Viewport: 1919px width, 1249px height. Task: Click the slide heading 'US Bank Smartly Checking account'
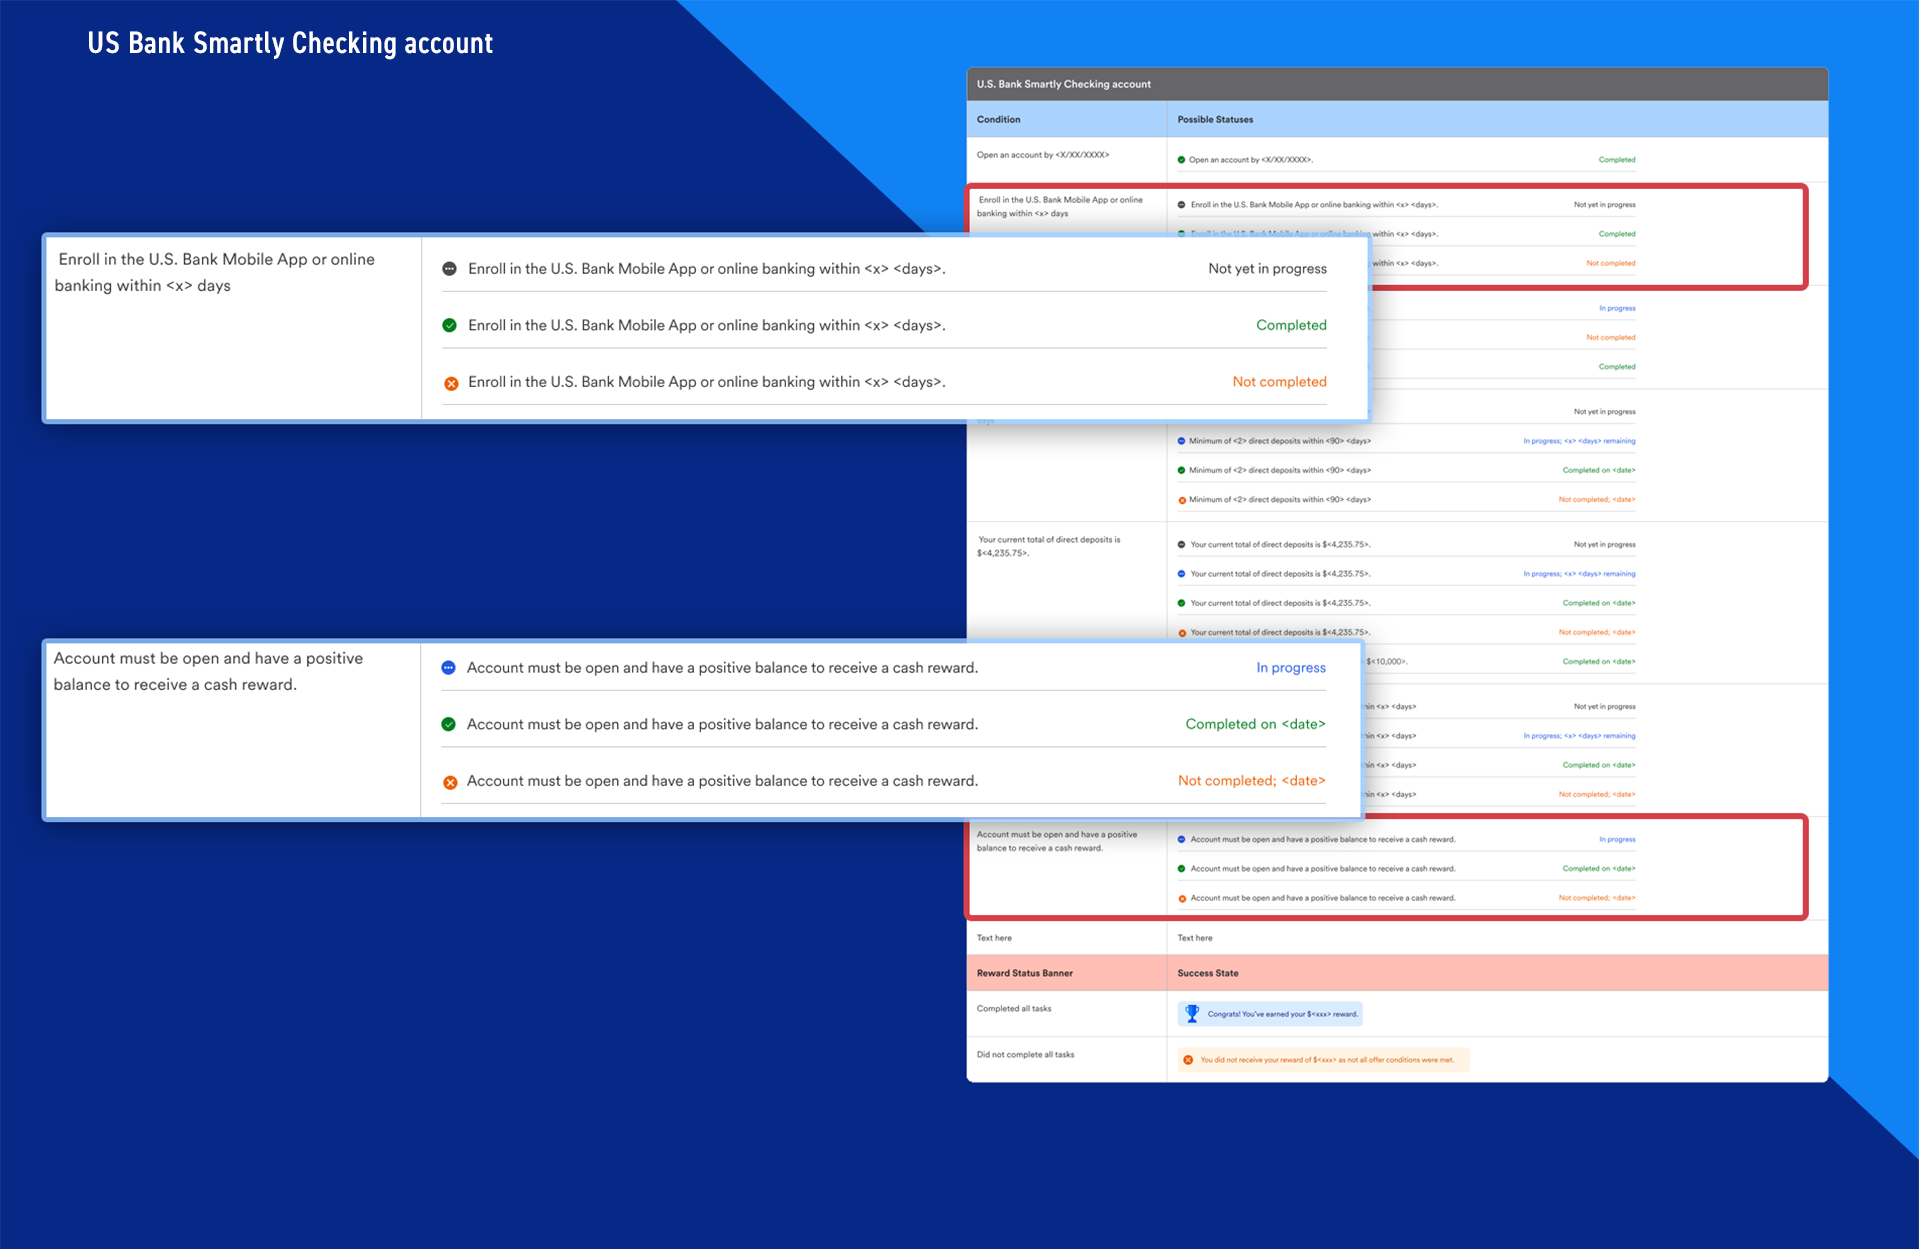click(290, 43)
